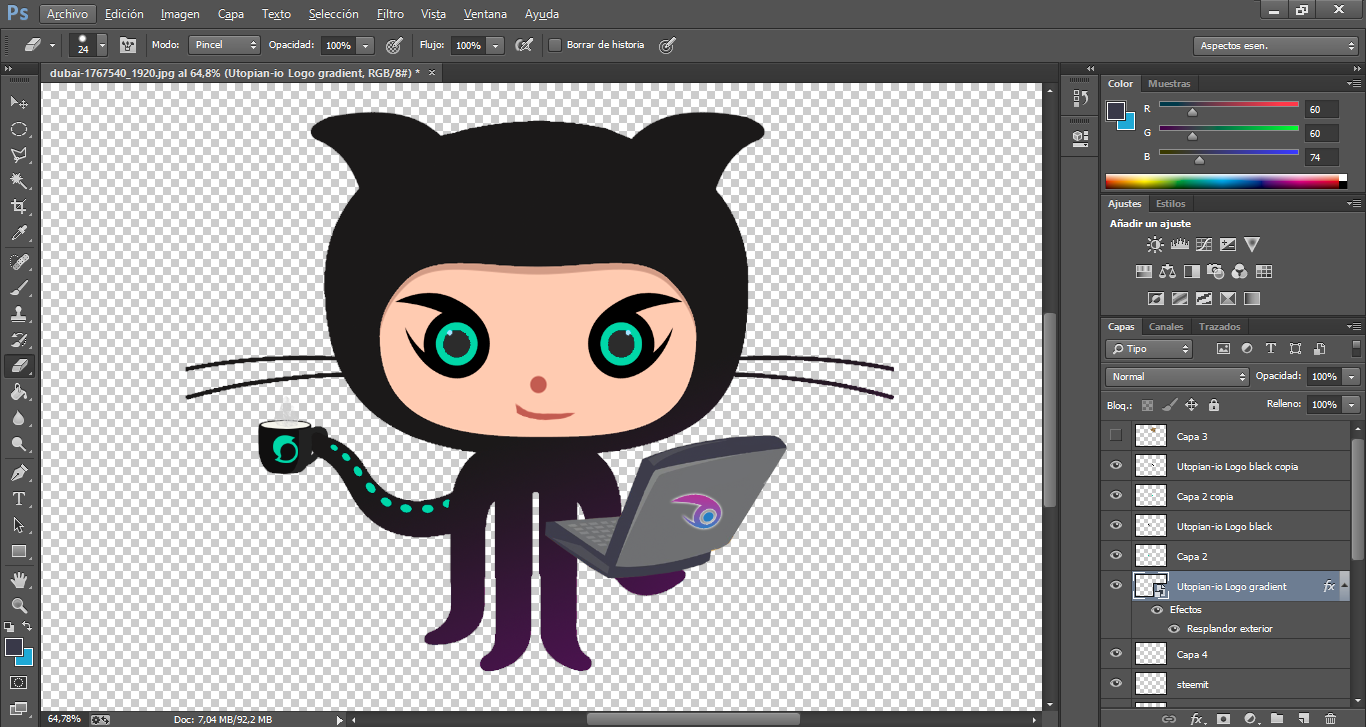Select the Blur tool
Viewport: 1366px width, 727px height.
[19, 418]
